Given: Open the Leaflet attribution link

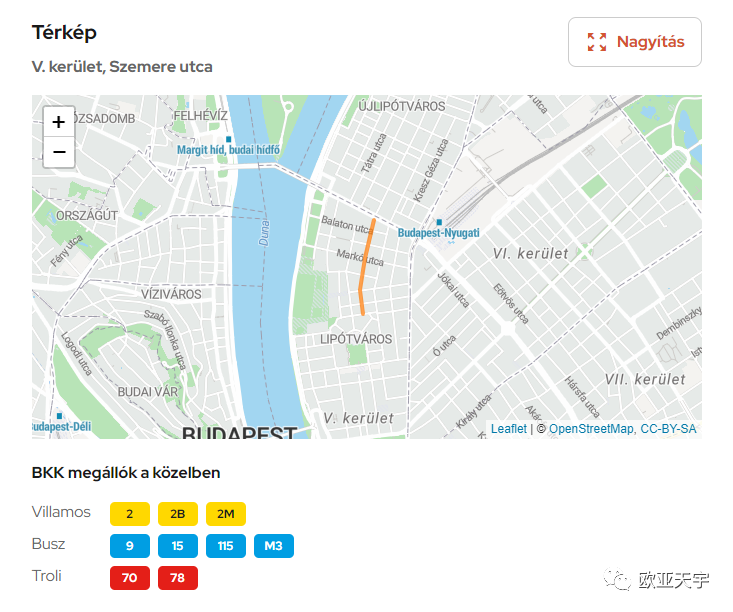Looking at the screenshot, I should click(x=509, y=429).
